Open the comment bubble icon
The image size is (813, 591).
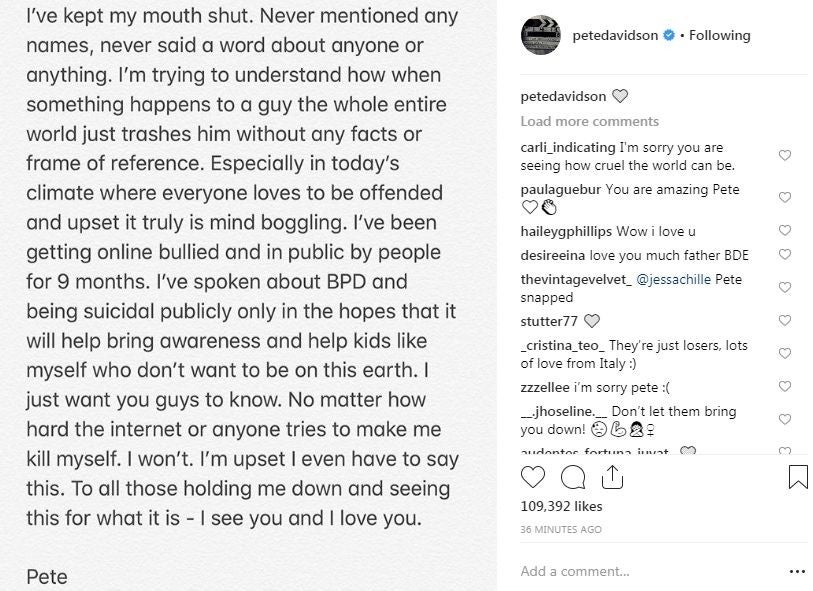point(573,477)
